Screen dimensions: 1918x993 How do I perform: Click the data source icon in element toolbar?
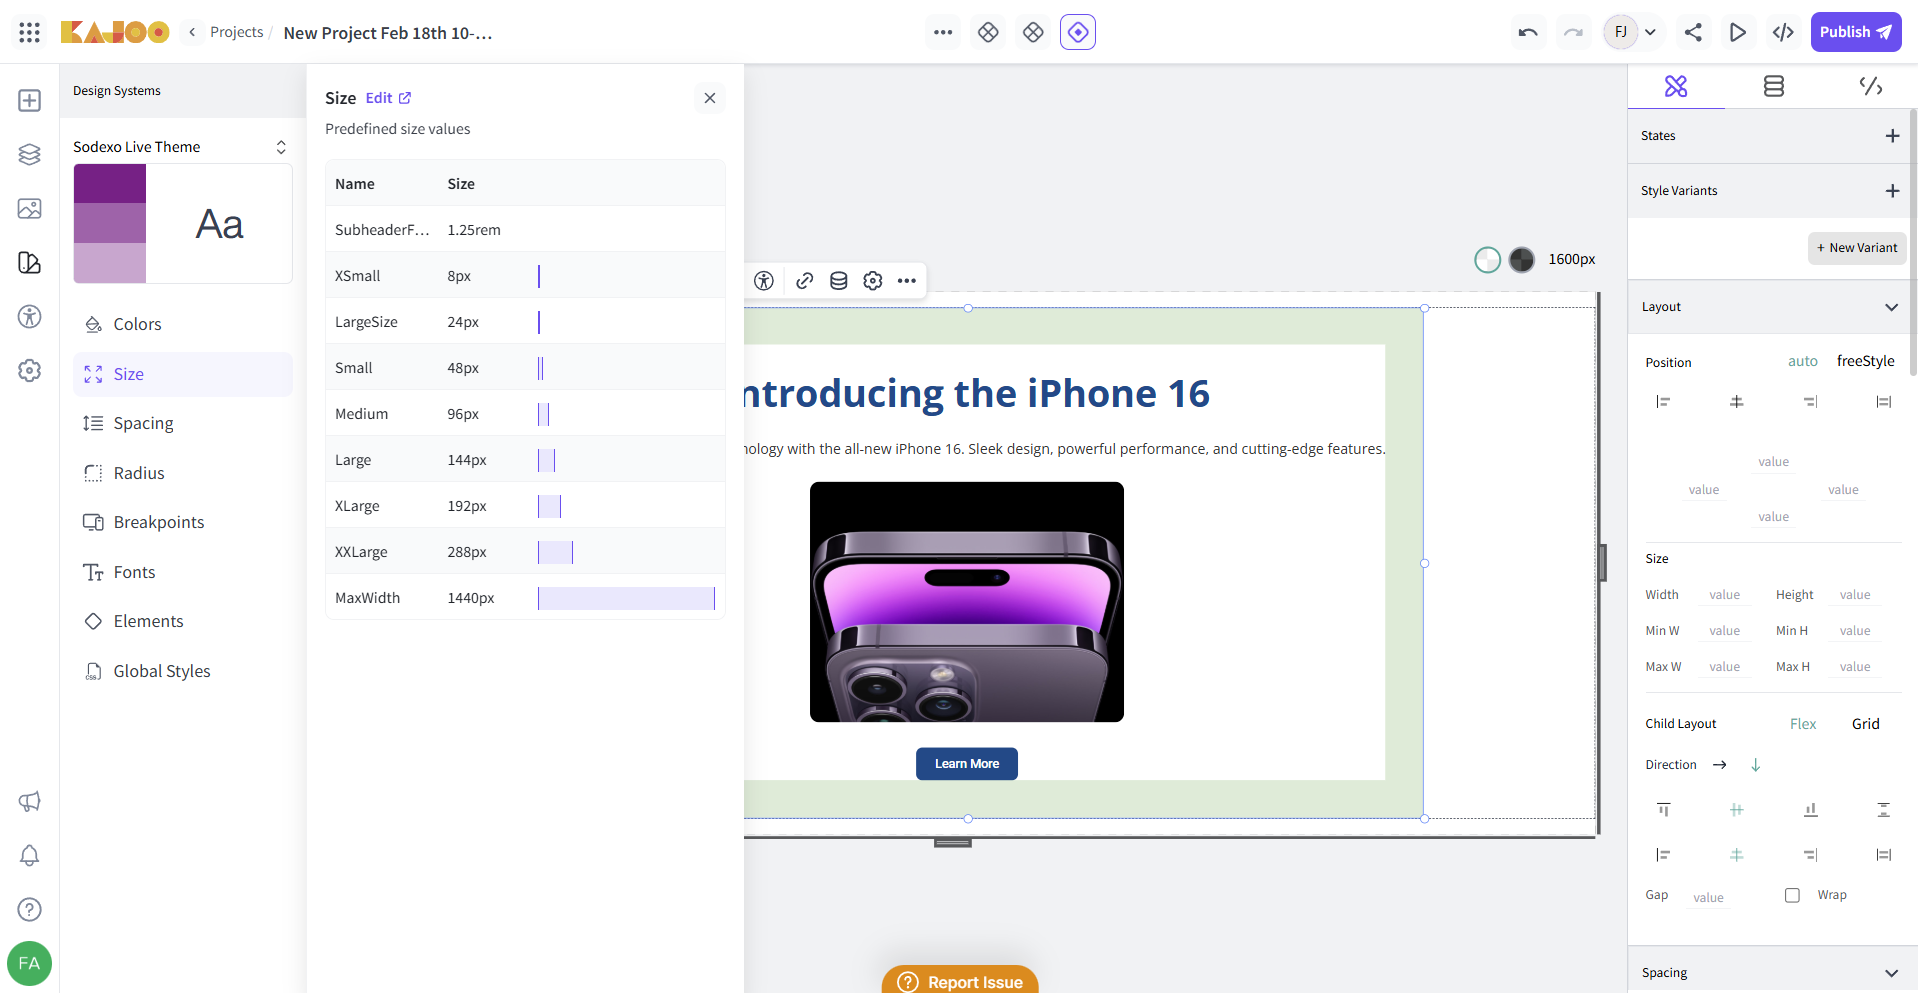839,281
